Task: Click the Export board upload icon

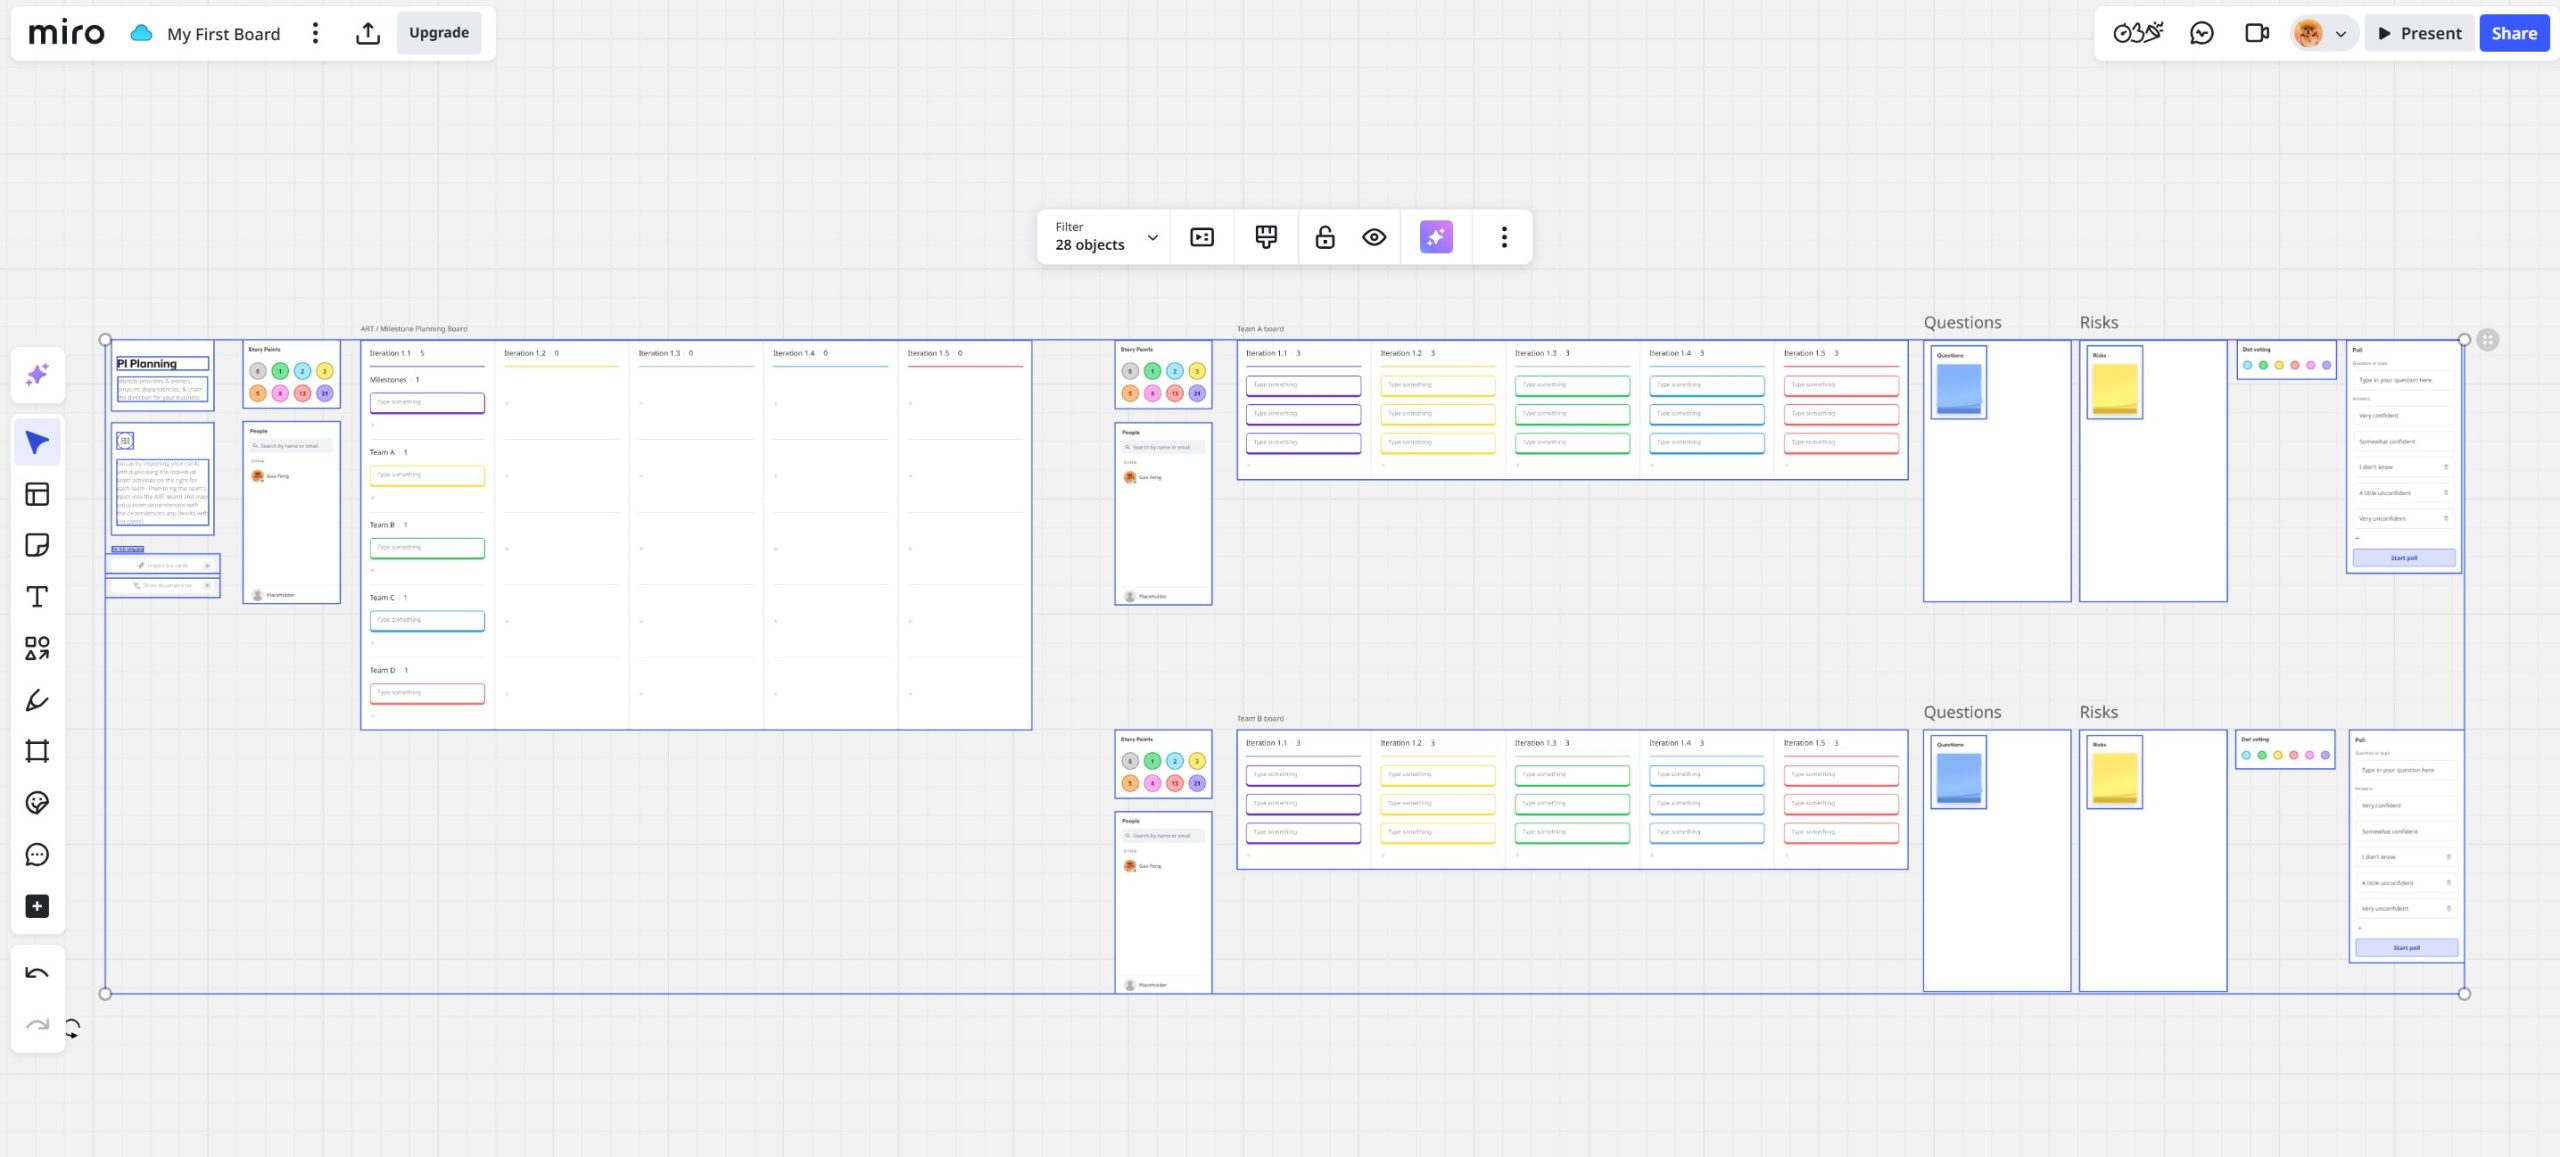Action: 367,33
